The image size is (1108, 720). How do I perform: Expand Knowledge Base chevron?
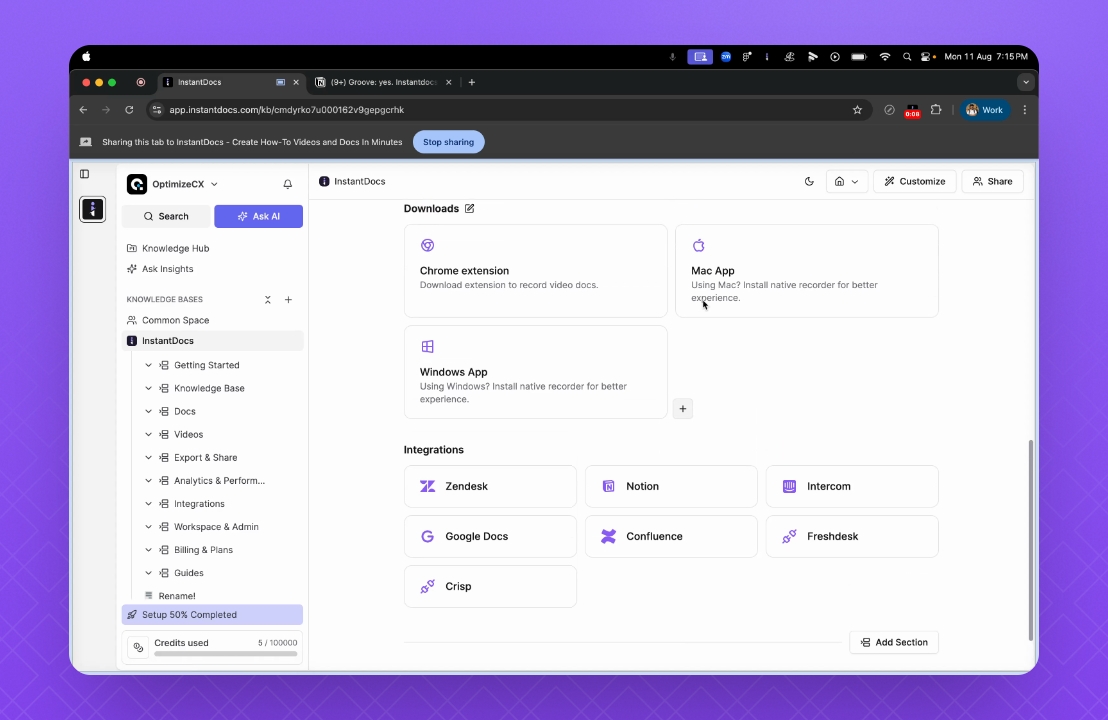148,388
